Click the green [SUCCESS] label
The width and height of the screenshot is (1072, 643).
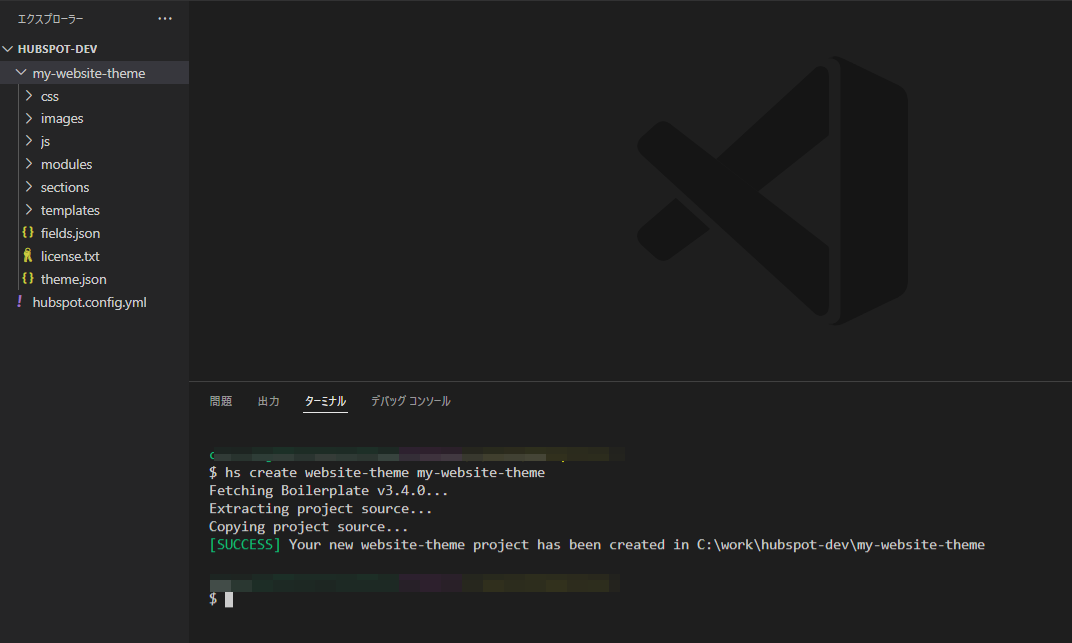click(245, 545)
